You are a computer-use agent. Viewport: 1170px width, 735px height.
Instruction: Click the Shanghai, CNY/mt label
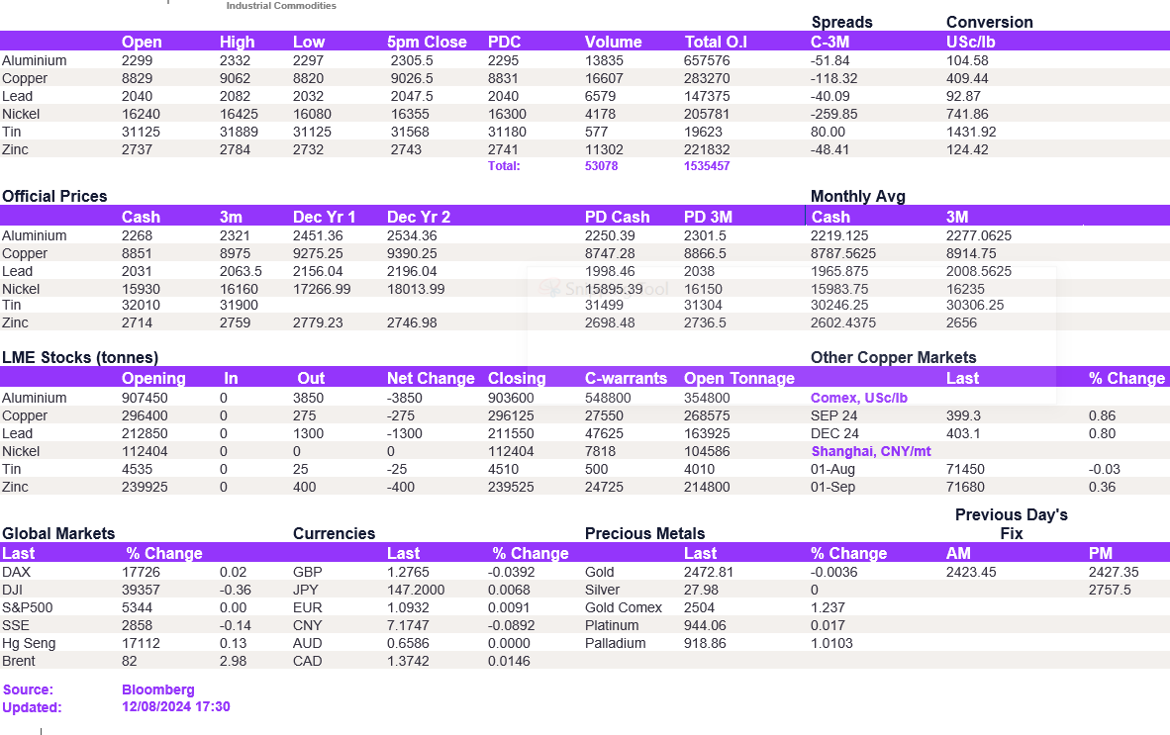point(871,452)
